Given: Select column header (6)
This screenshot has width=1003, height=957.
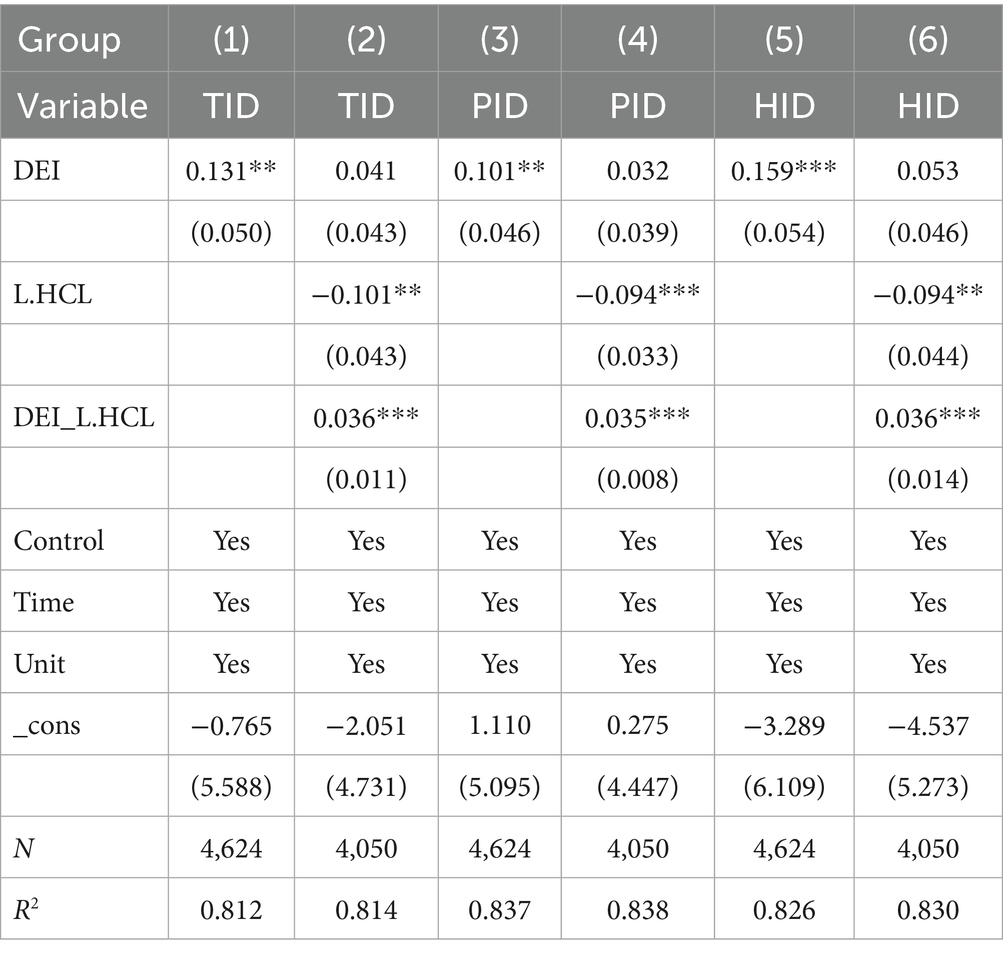Looking at the screenshot, I should pyautogui.click(x=928, y=40).
